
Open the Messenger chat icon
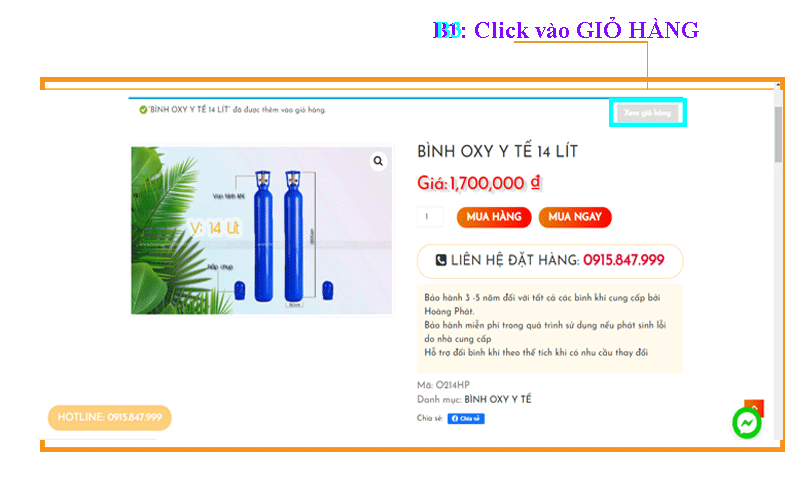tap(747, 423)
